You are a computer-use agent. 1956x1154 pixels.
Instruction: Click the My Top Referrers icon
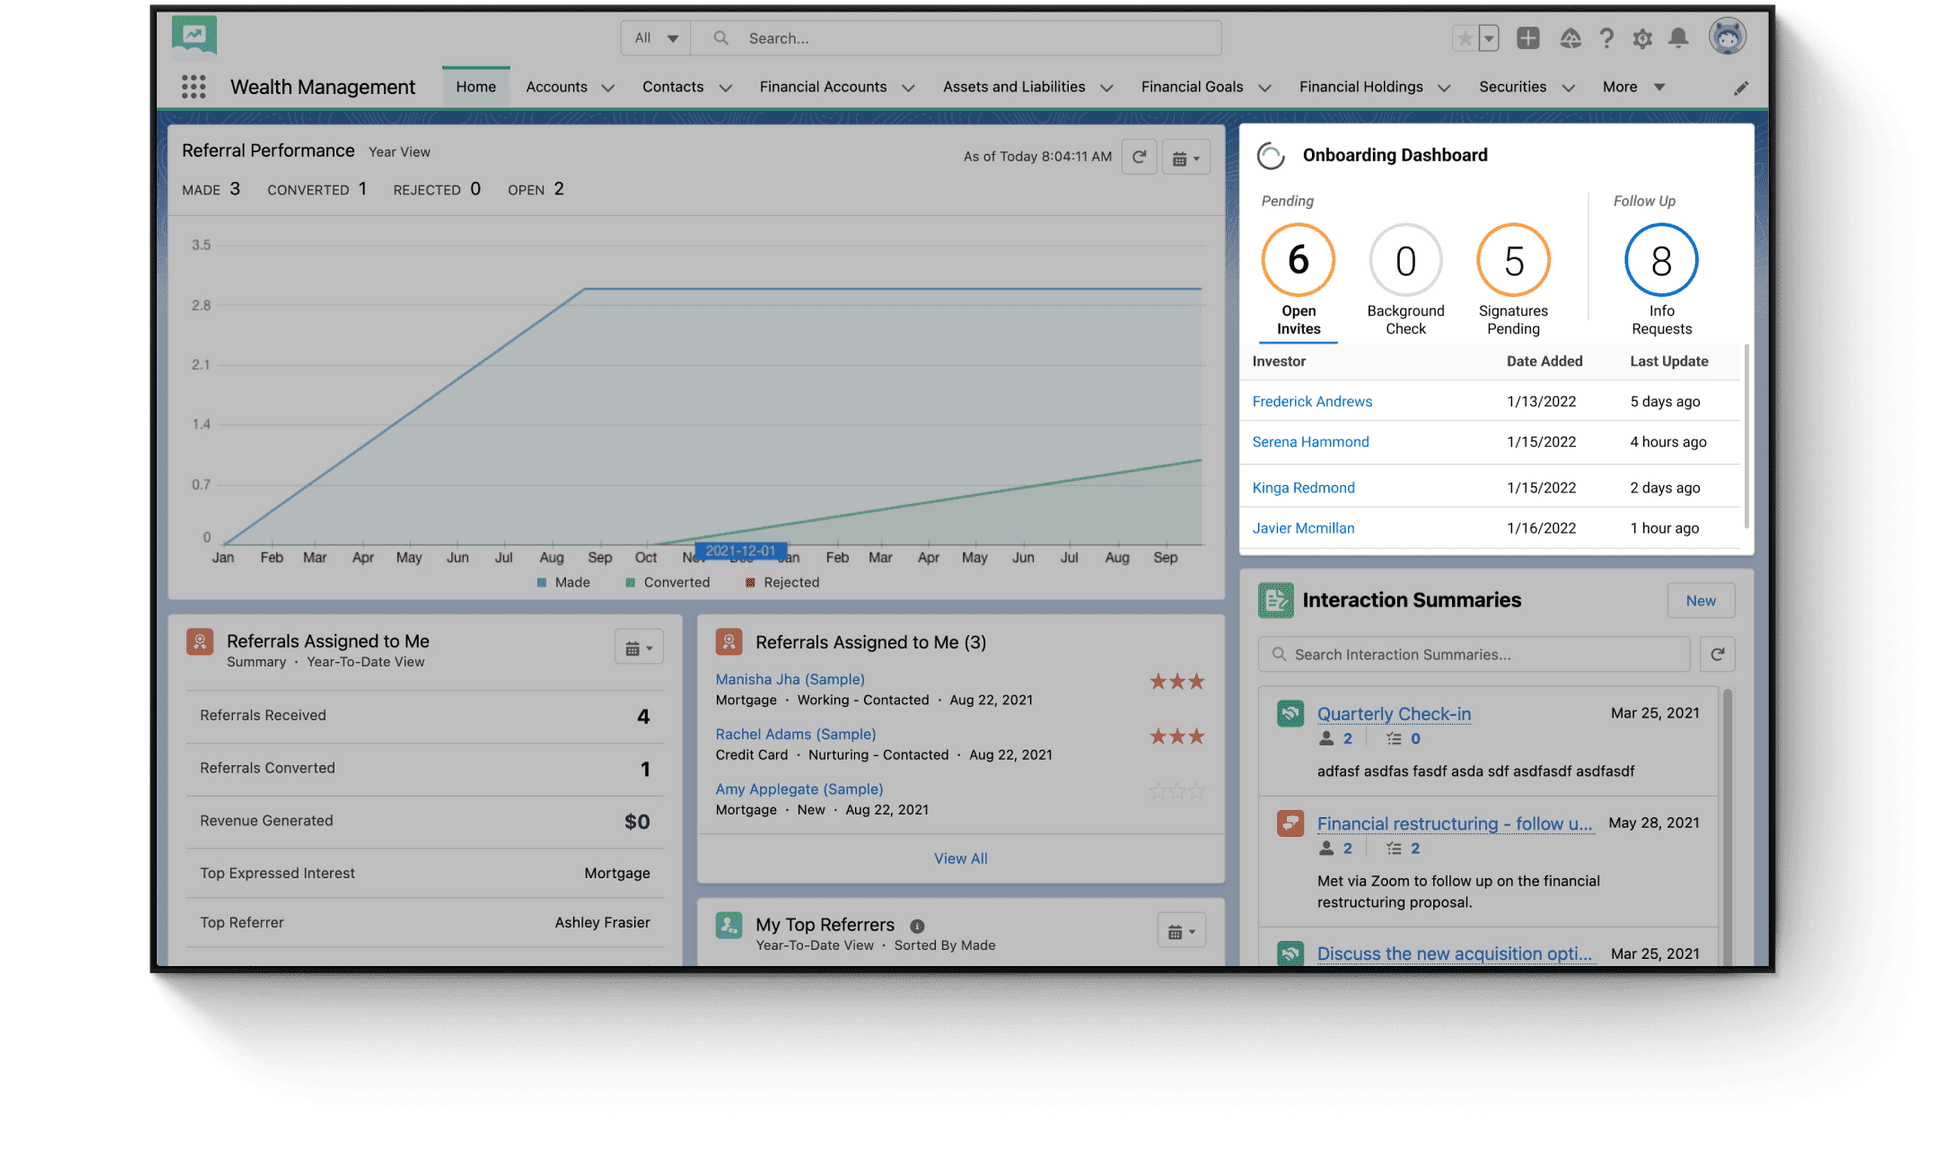pyautogui.click(x=729, y=925)
